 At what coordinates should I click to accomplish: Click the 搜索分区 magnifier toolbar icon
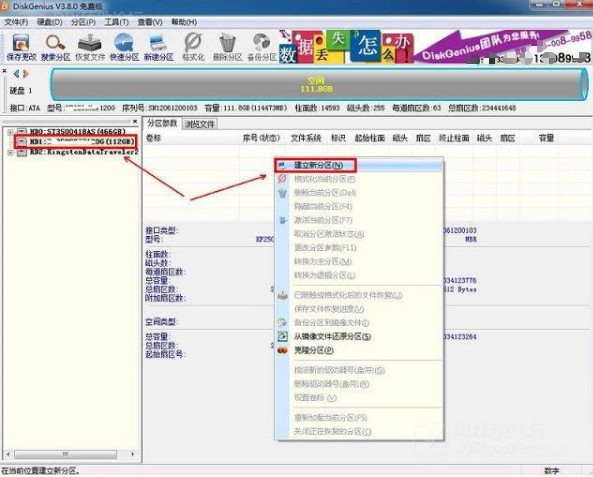(56, 47)
